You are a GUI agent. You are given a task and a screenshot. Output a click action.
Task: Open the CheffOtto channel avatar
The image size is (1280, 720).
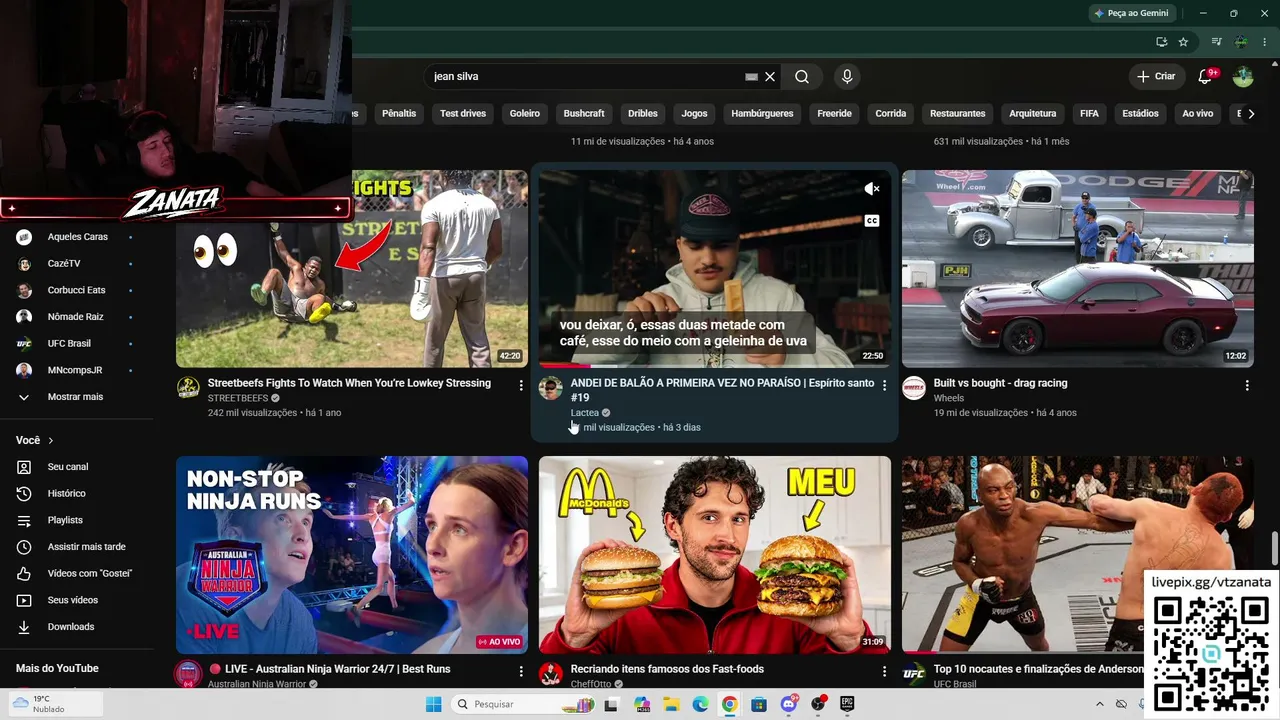551,674
